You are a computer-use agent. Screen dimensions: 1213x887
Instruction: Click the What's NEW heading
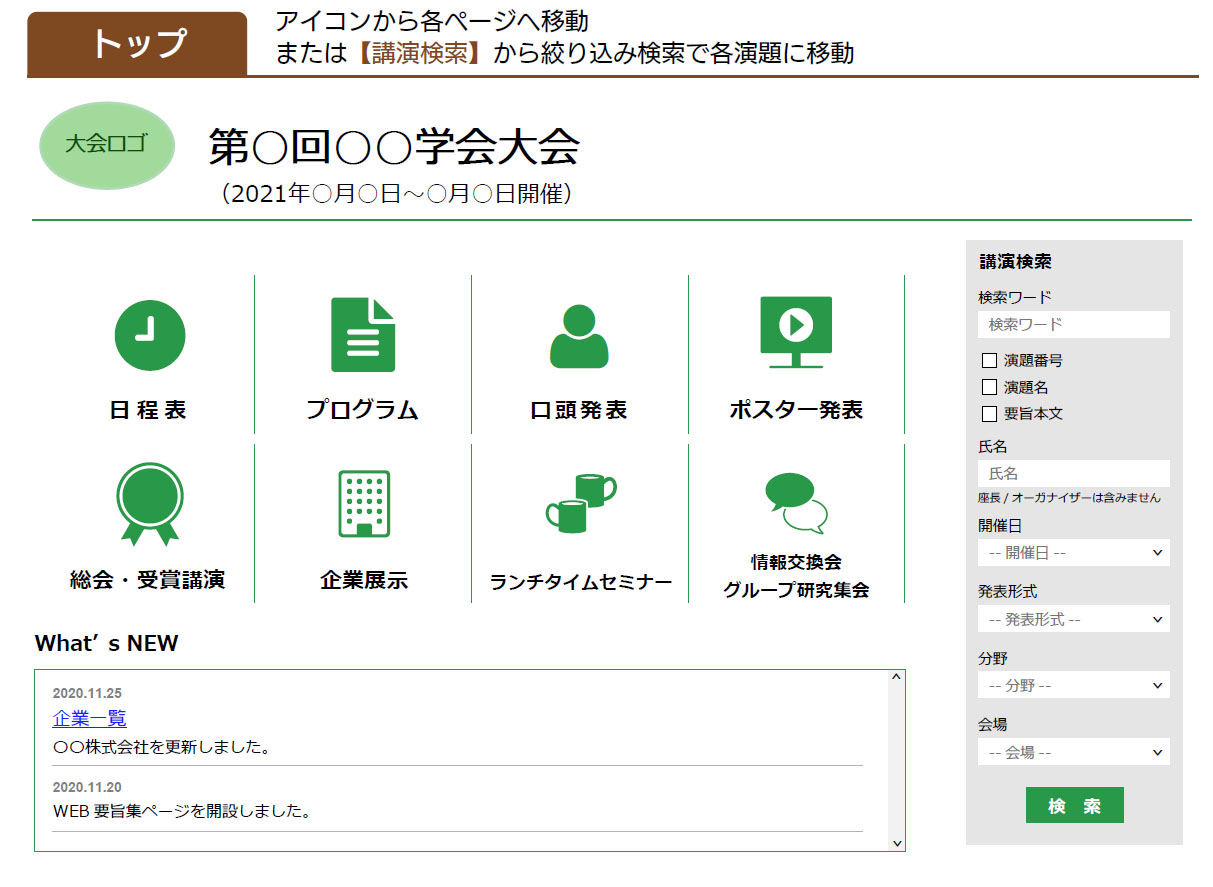pyautogui.click(x=107, y=643)
